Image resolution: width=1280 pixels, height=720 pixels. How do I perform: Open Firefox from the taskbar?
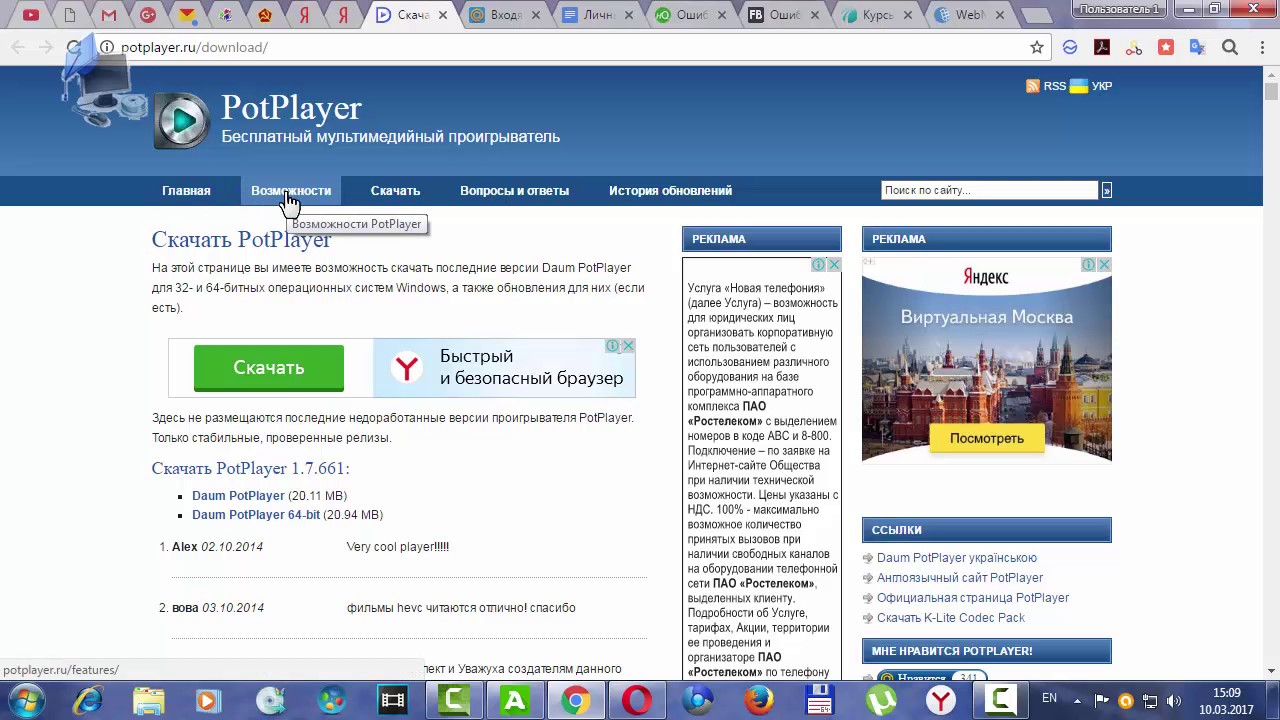759,700
